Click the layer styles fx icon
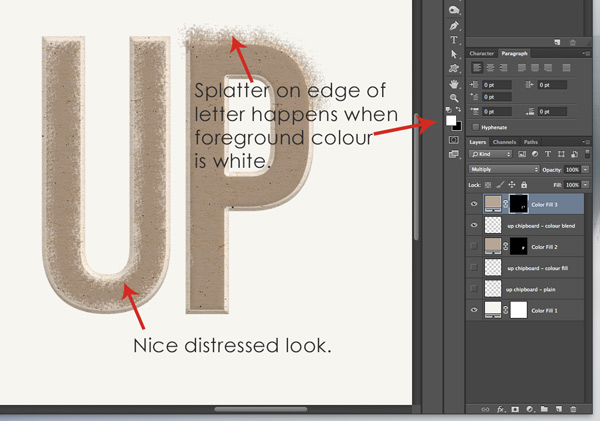 [x=500, y=409]
